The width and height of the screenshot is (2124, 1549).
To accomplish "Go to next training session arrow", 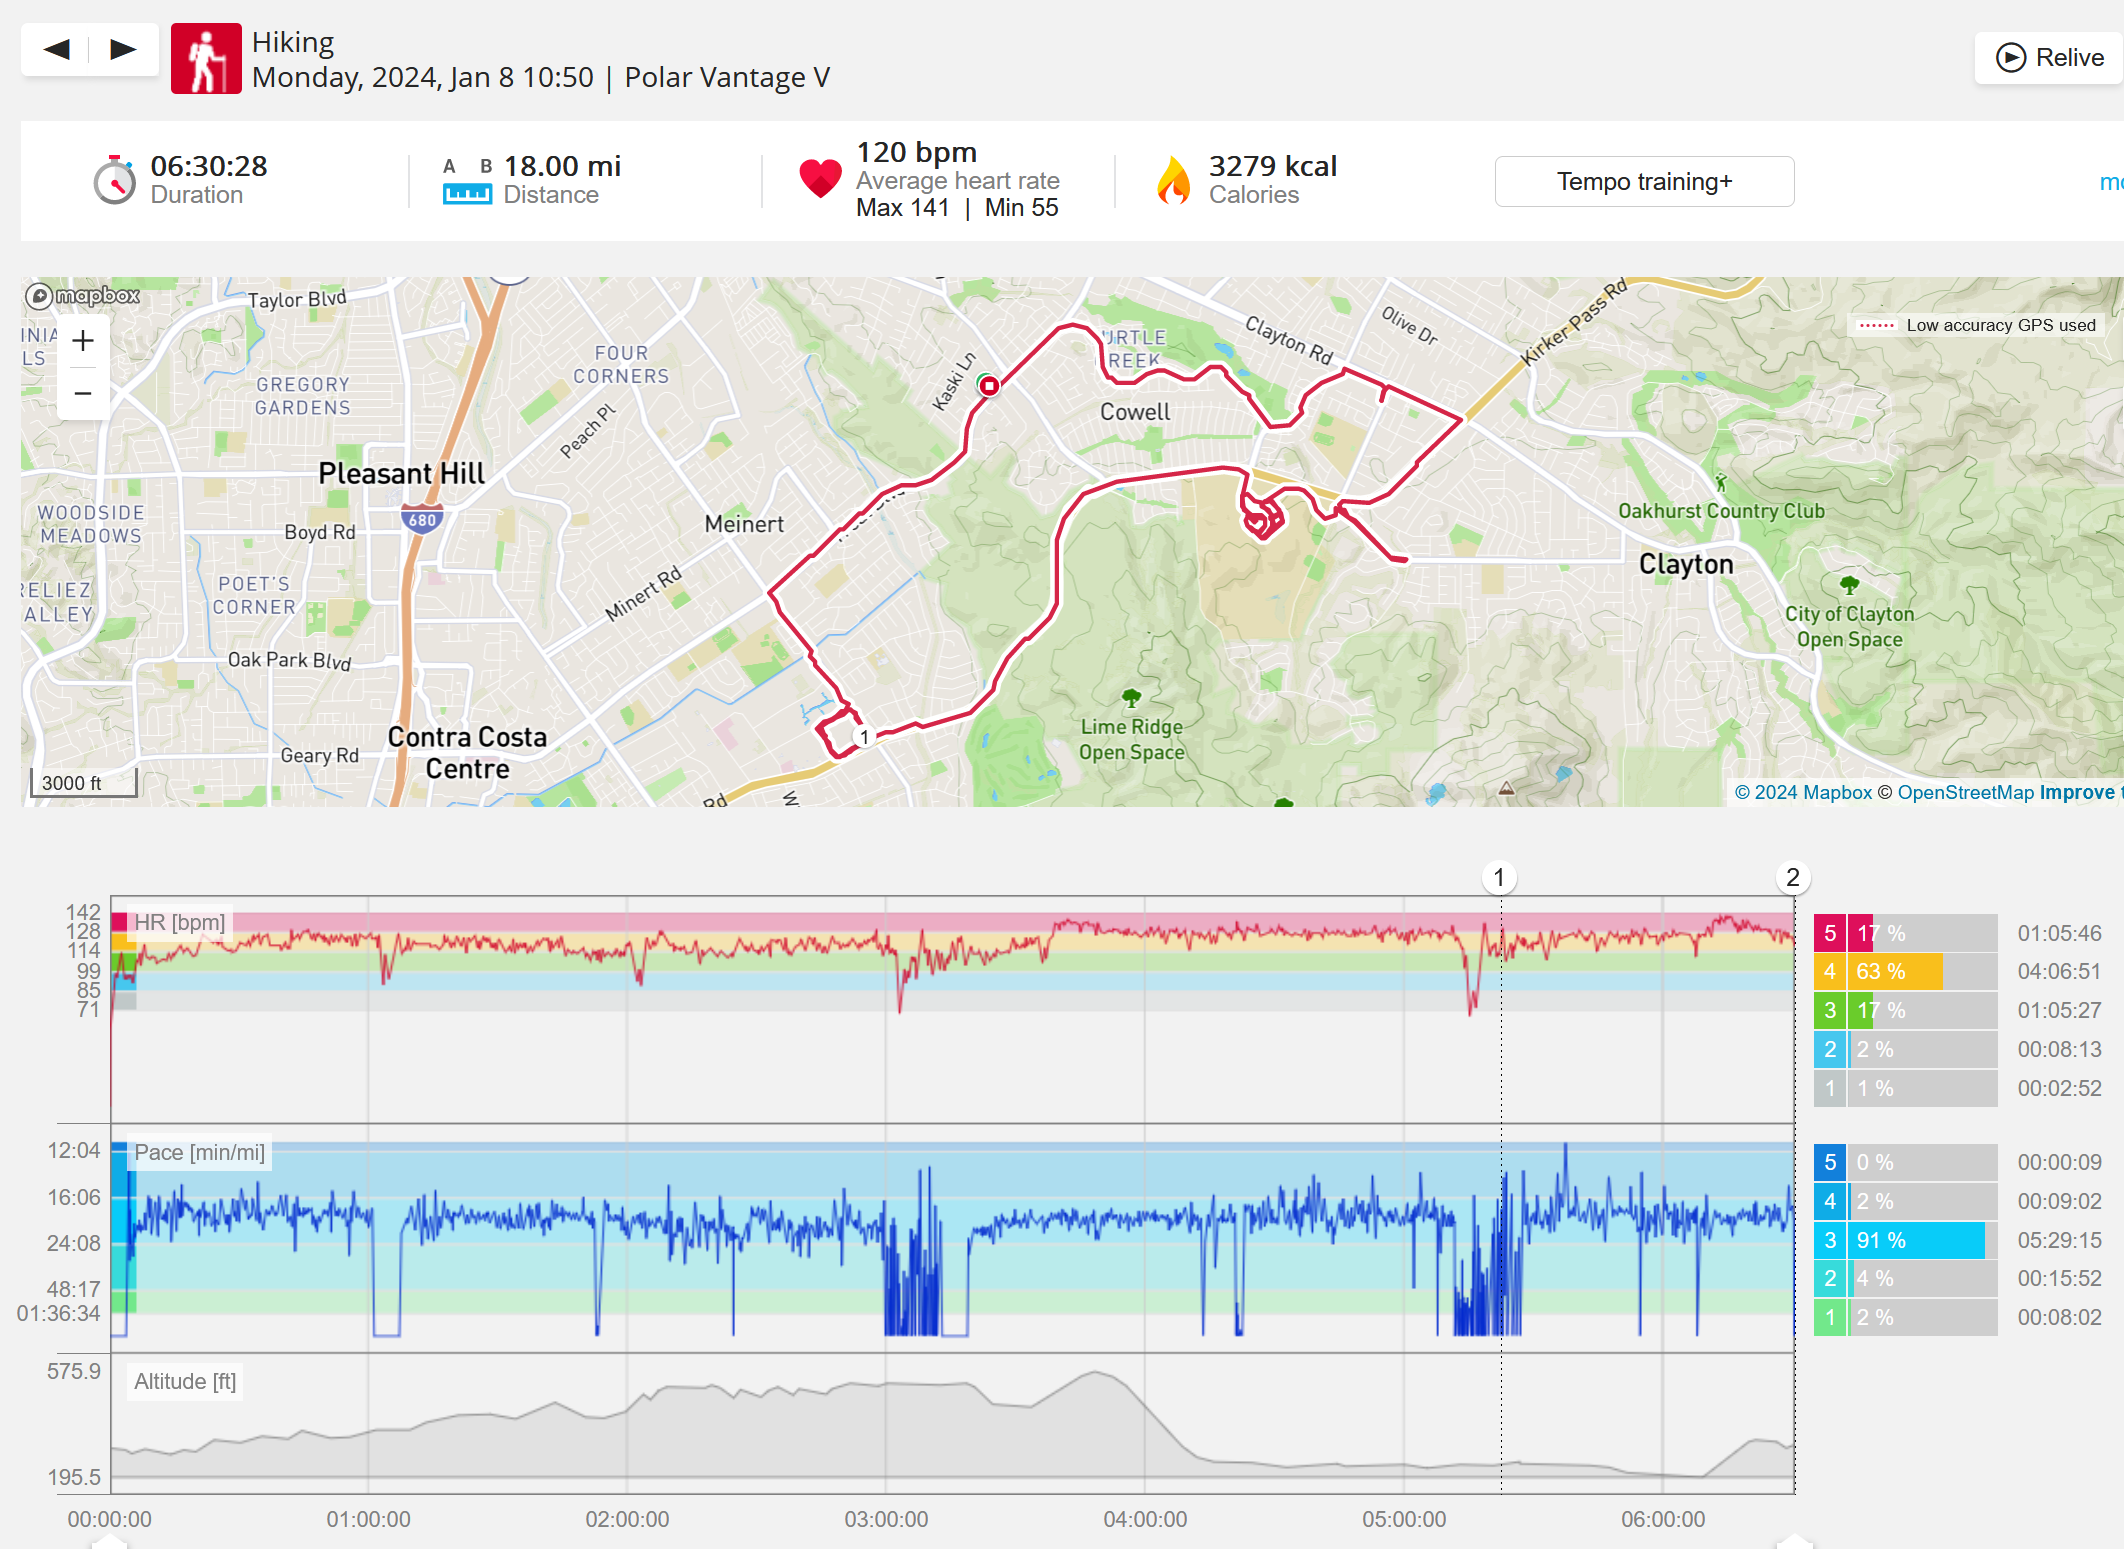I will point(123,49).
